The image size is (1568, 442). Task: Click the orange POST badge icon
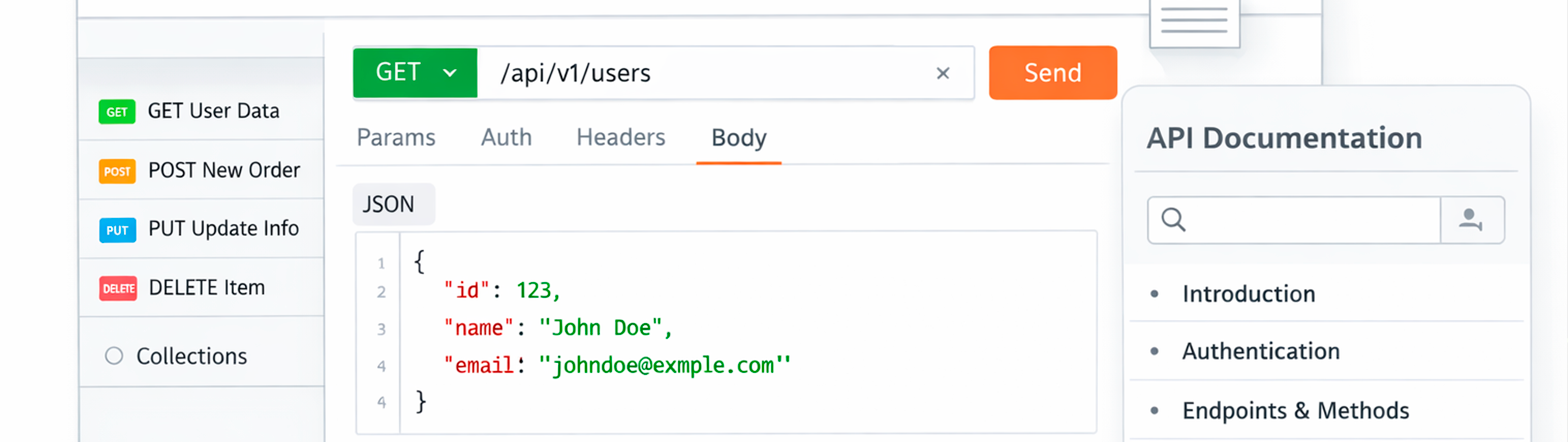click(117, 171)
